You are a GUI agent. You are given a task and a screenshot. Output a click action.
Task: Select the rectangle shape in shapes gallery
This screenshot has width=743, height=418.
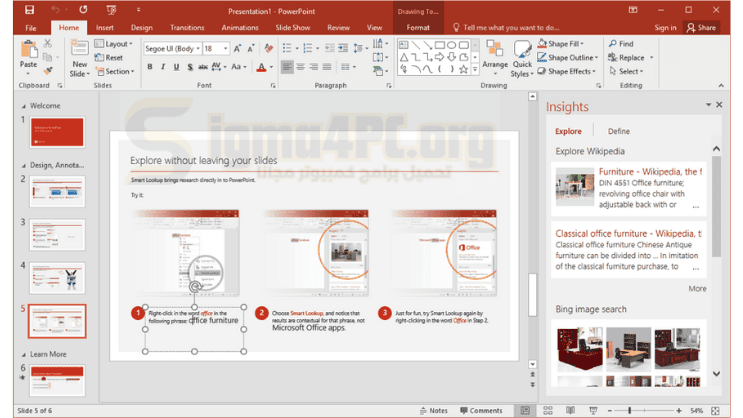click(440, 45)
